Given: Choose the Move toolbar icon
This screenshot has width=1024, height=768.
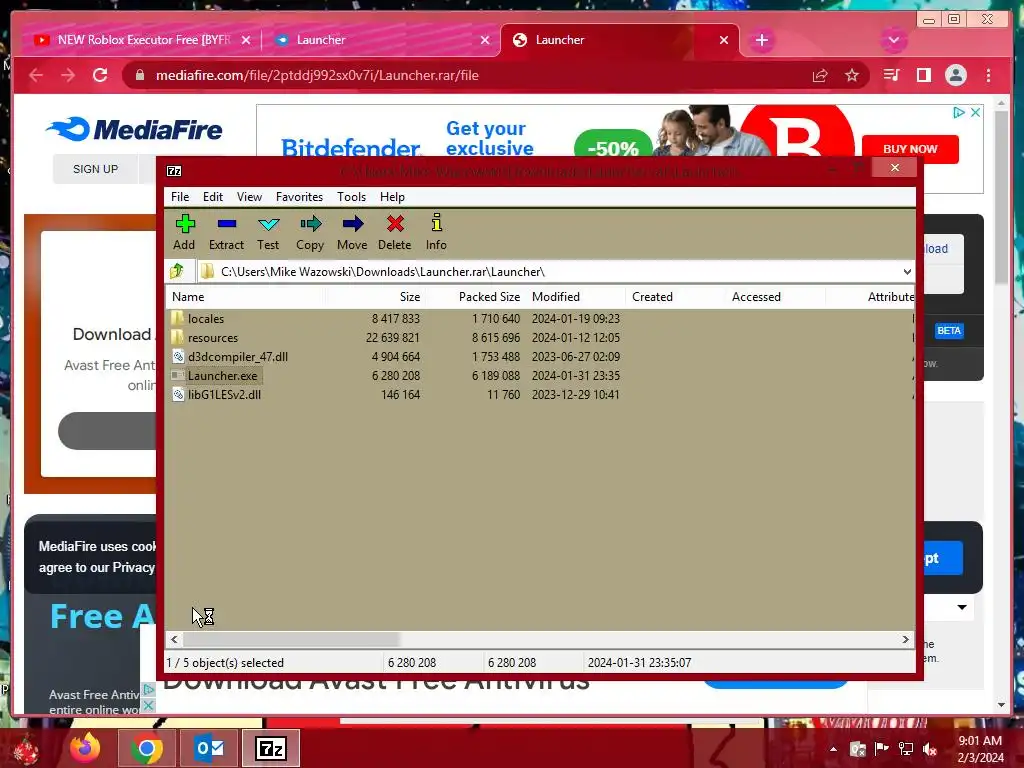Looking at the screenshot, I should (x=353, y=224).
